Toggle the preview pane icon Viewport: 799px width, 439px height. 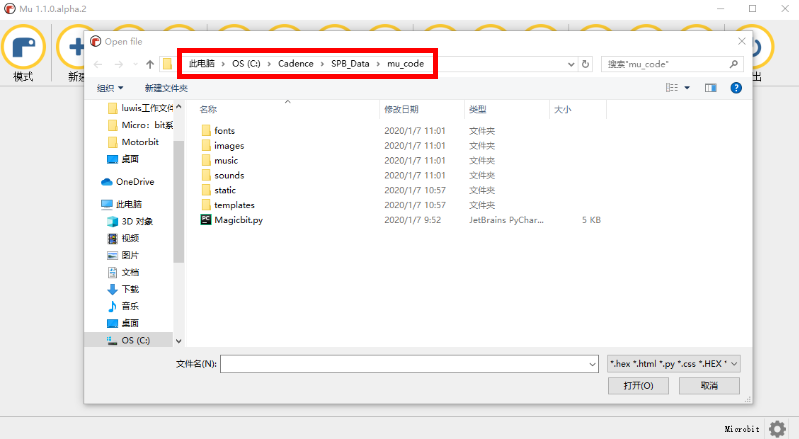point(710,88)
